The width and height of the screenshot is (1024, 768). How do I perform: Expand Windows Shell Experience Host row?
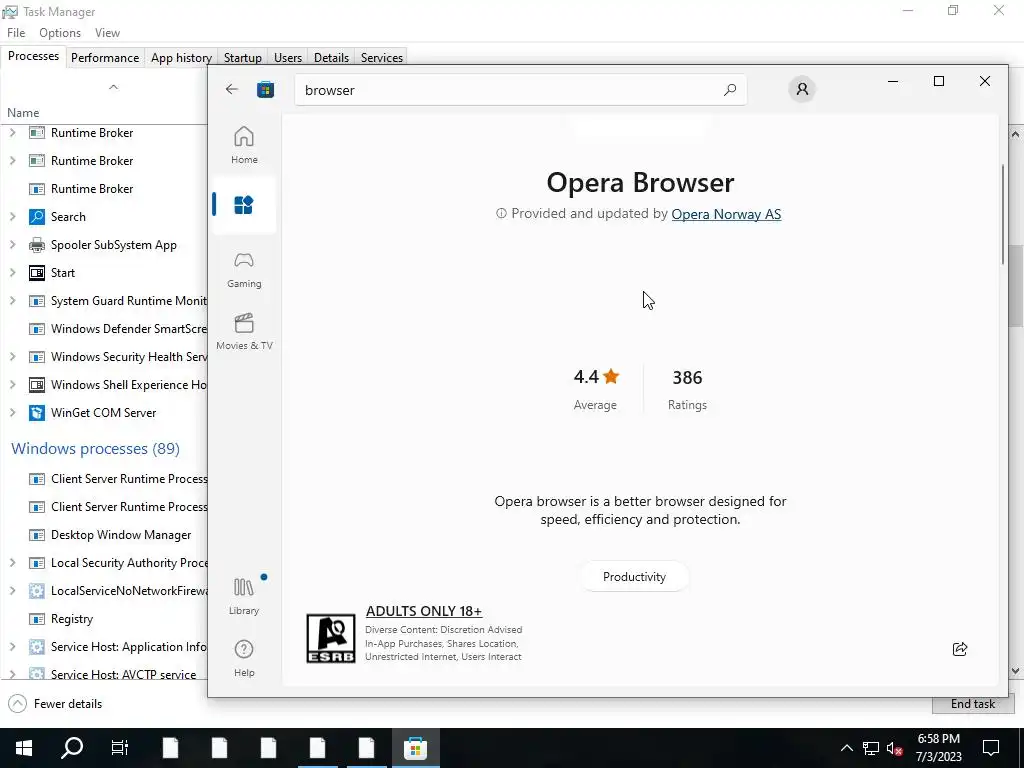tap(12, 385)
